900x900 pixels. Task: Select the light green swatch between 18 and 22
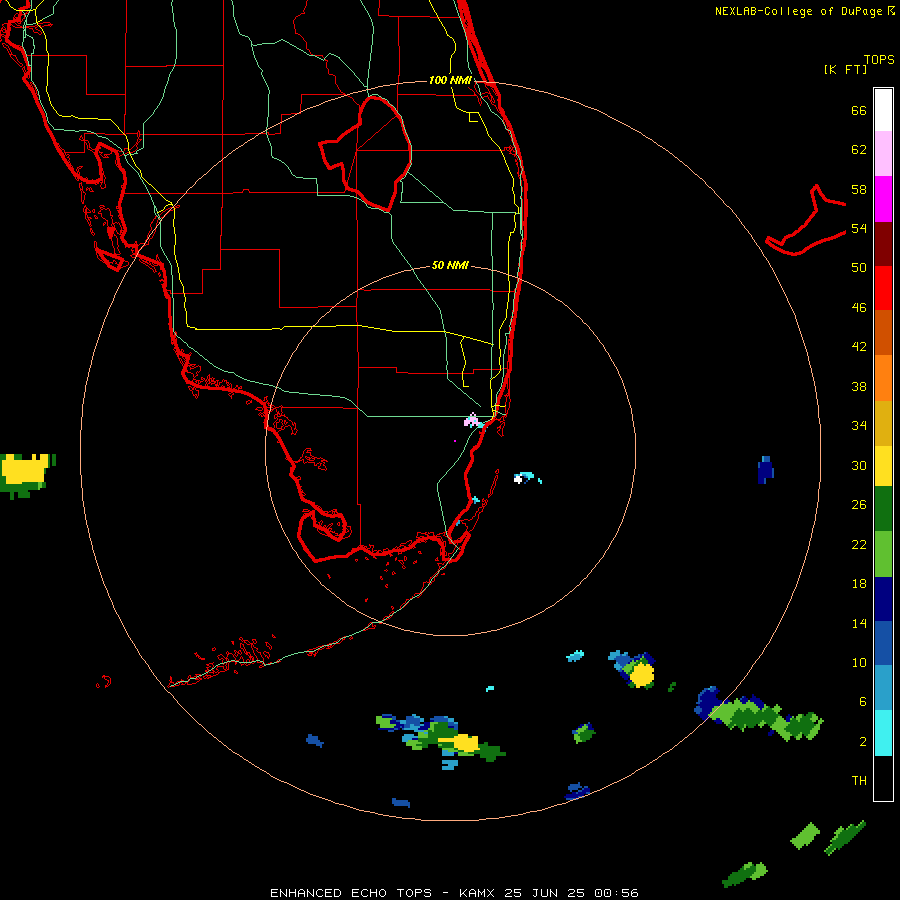tap(883, 554)
